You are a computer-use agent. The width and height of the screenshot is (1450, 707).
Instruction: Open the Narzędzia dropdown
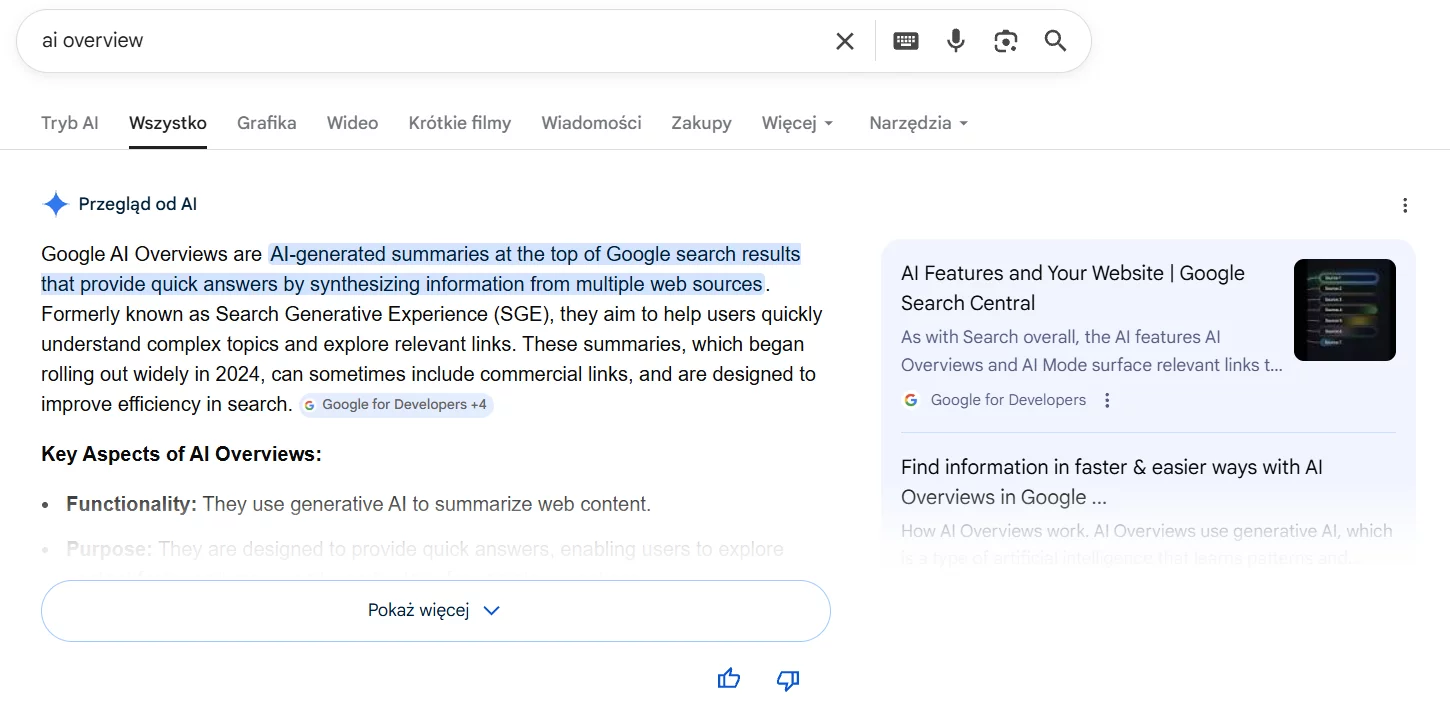click(x=918, y=123)
